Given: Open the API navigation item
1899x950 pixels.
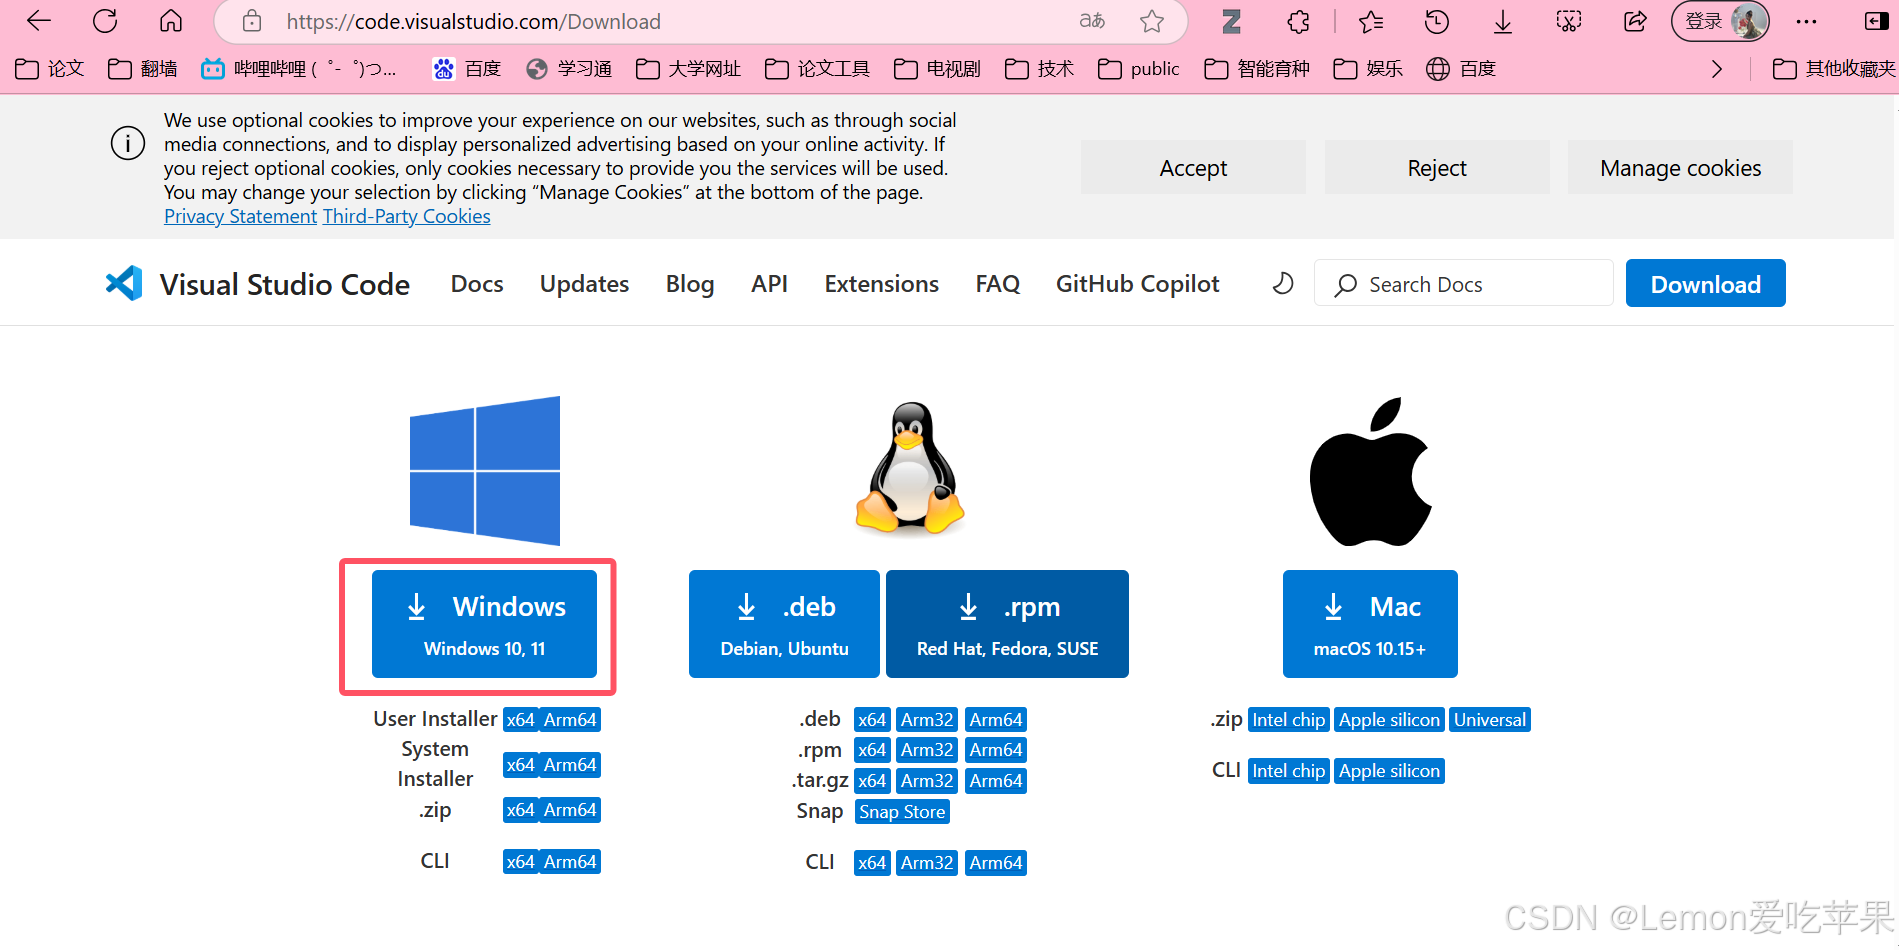Looking at the screenshot, I should click(770, 284).
